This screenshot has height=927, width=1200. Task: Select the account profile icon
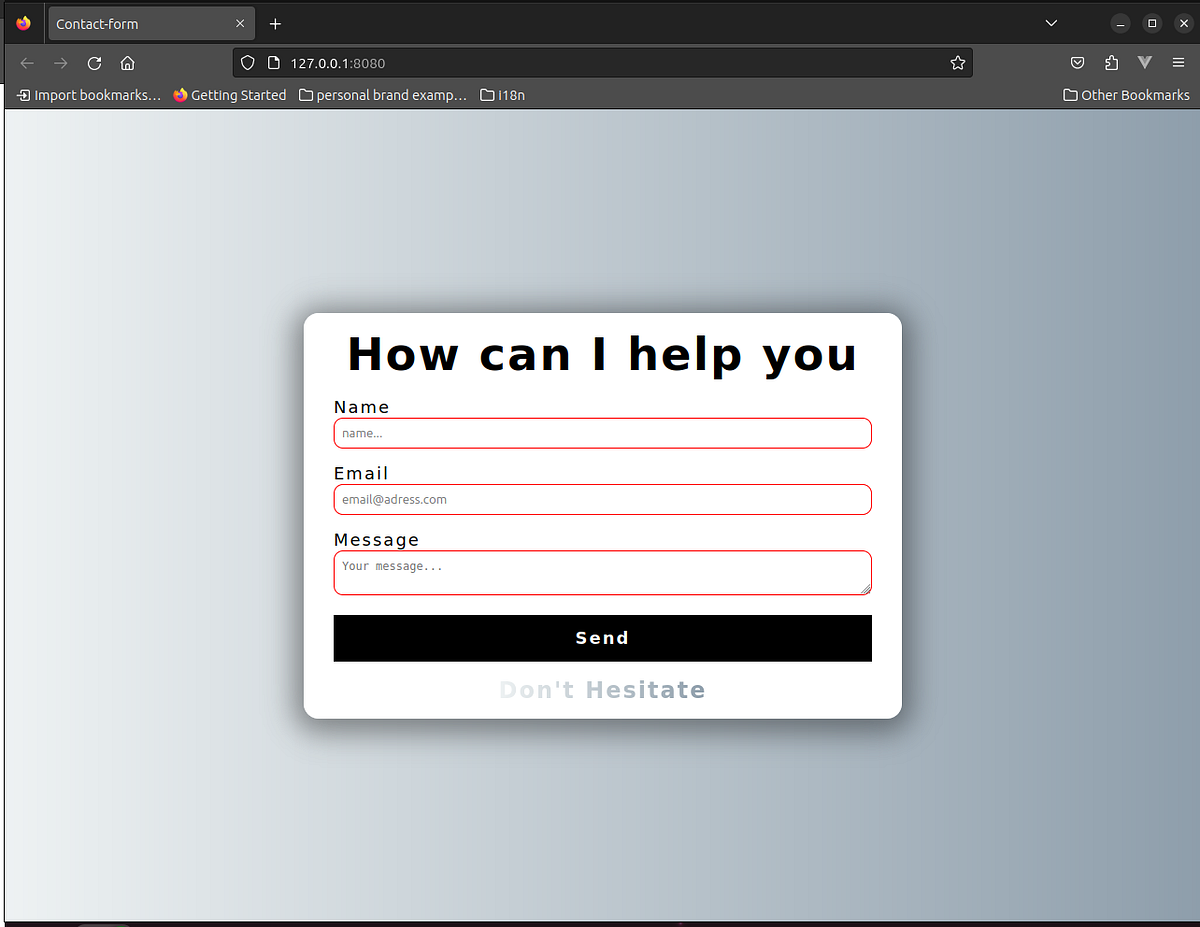point(1144,62)
